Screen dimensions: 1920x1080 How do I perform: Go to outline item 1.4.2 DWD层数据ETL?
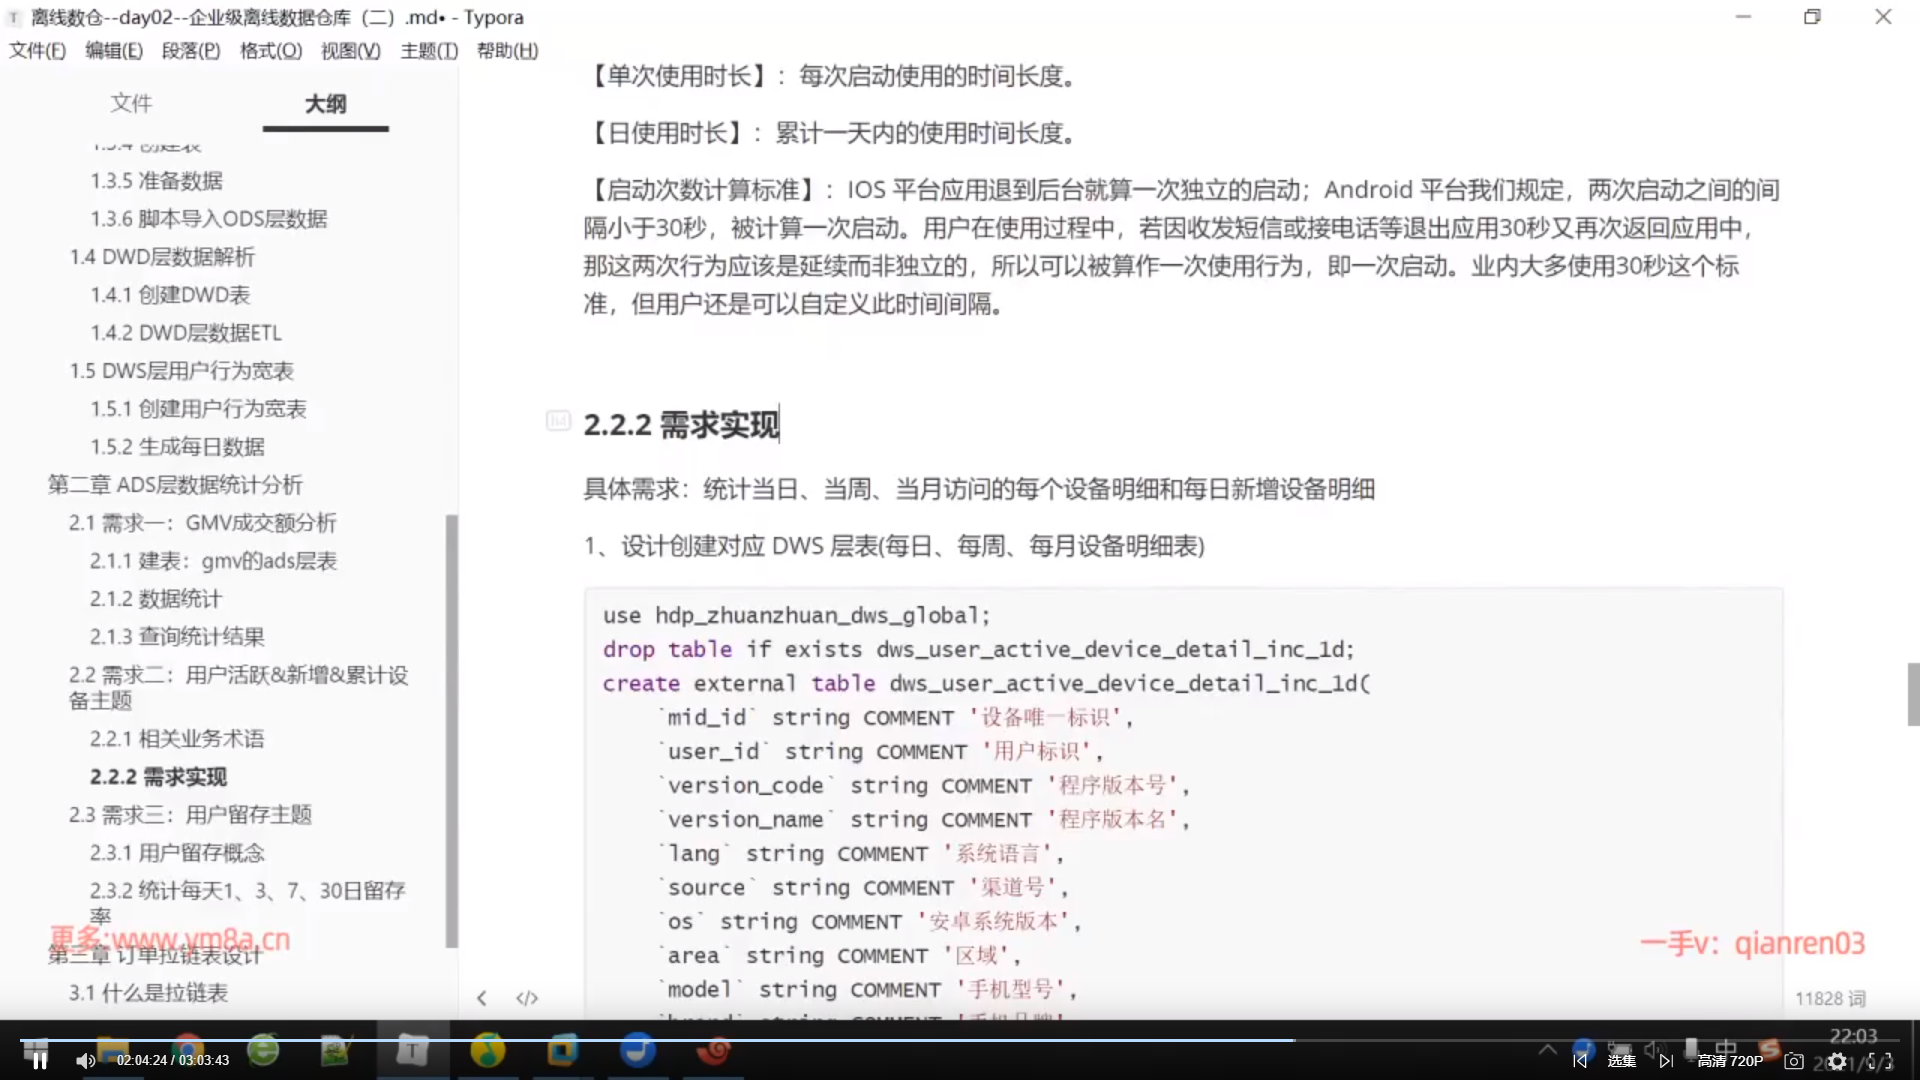point(186,332)
